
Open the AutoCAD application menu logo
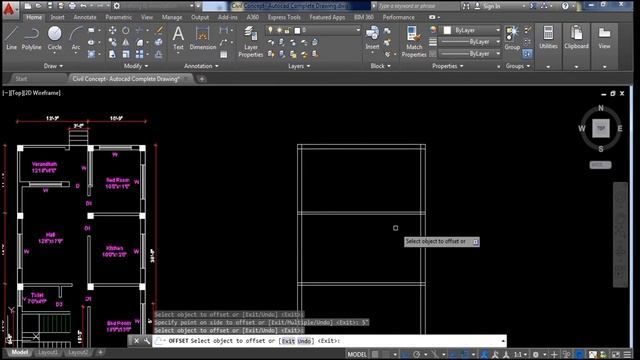pos(9,9)
